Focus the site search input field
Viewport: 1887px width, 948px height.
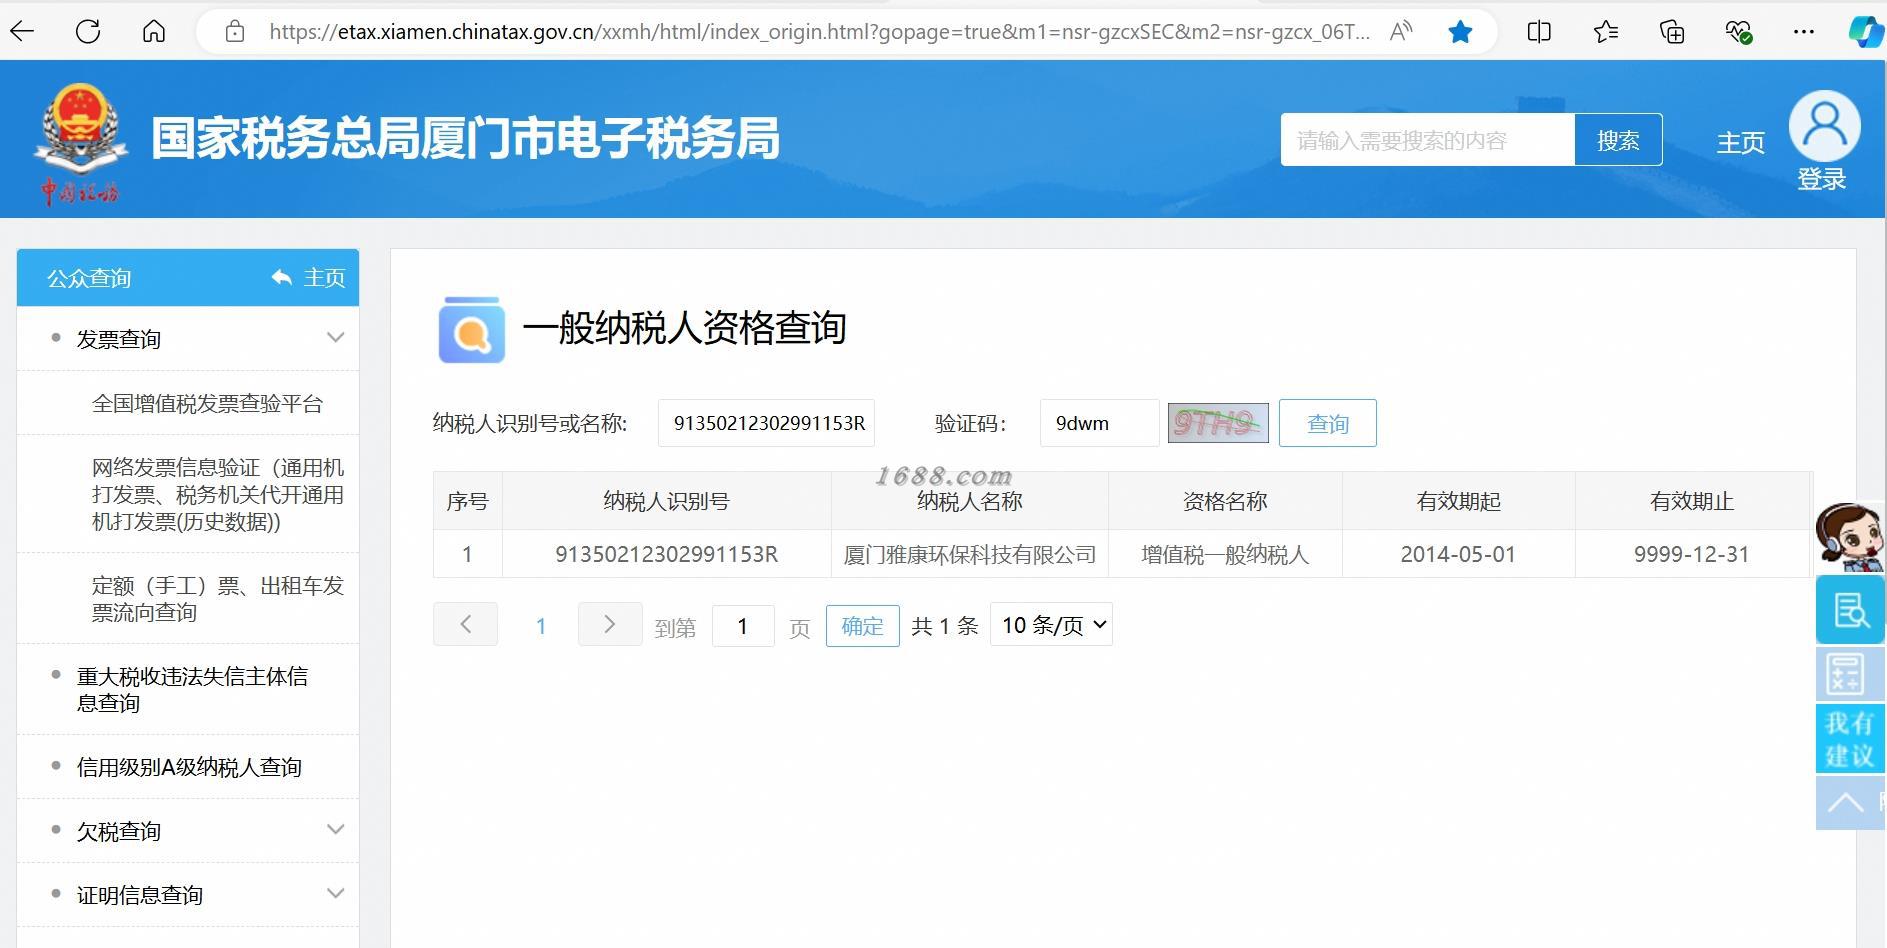point(1428,140)
